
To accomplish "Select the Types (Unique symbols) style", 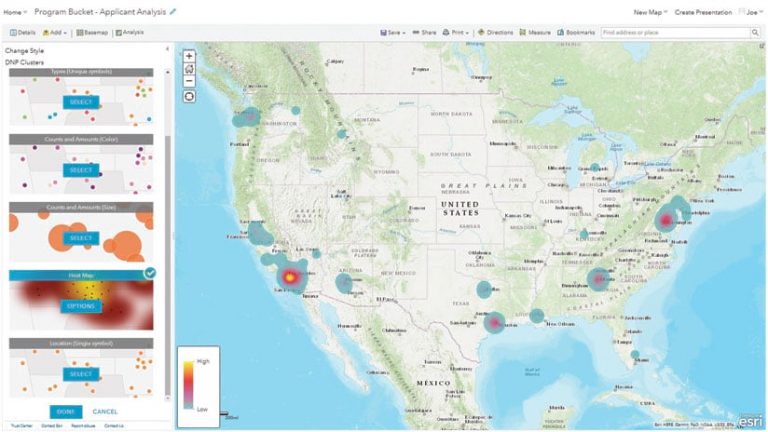I will tap(81, 102).
